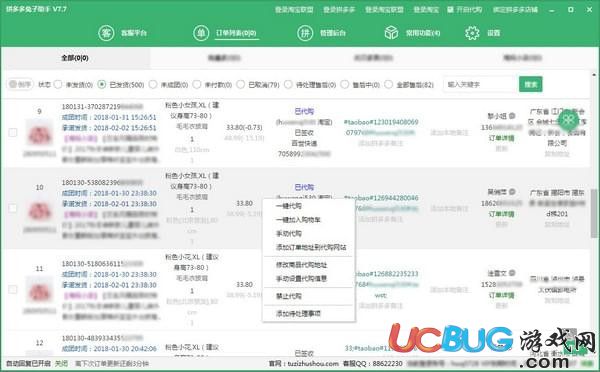Select the 售后中(0) radio filter
Screen dimensions: 600x372
(x=344, y=84)
